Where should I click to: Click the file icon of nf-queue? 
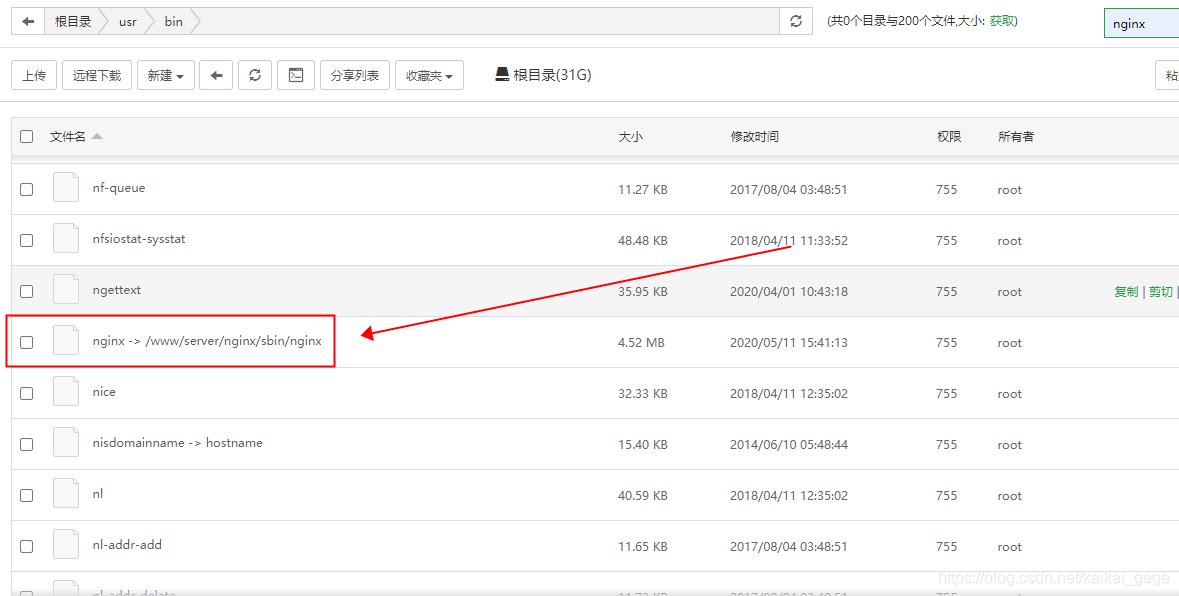coord(66,188)
